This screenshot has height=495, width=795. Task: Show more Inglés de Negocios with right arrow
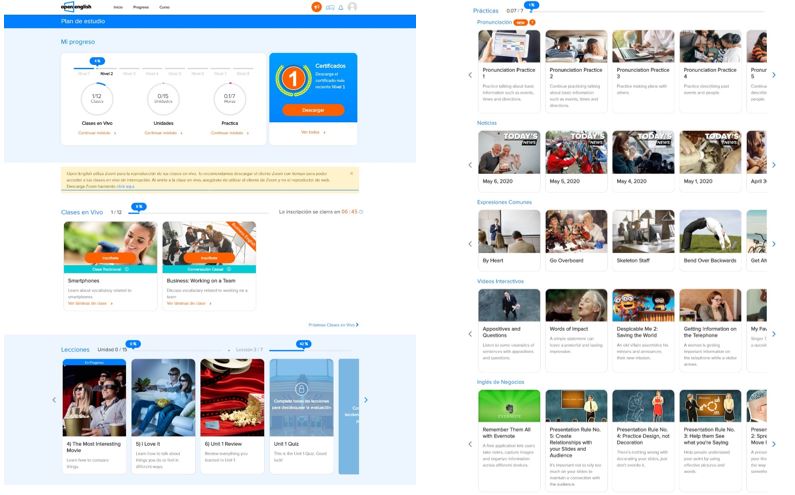774,444
